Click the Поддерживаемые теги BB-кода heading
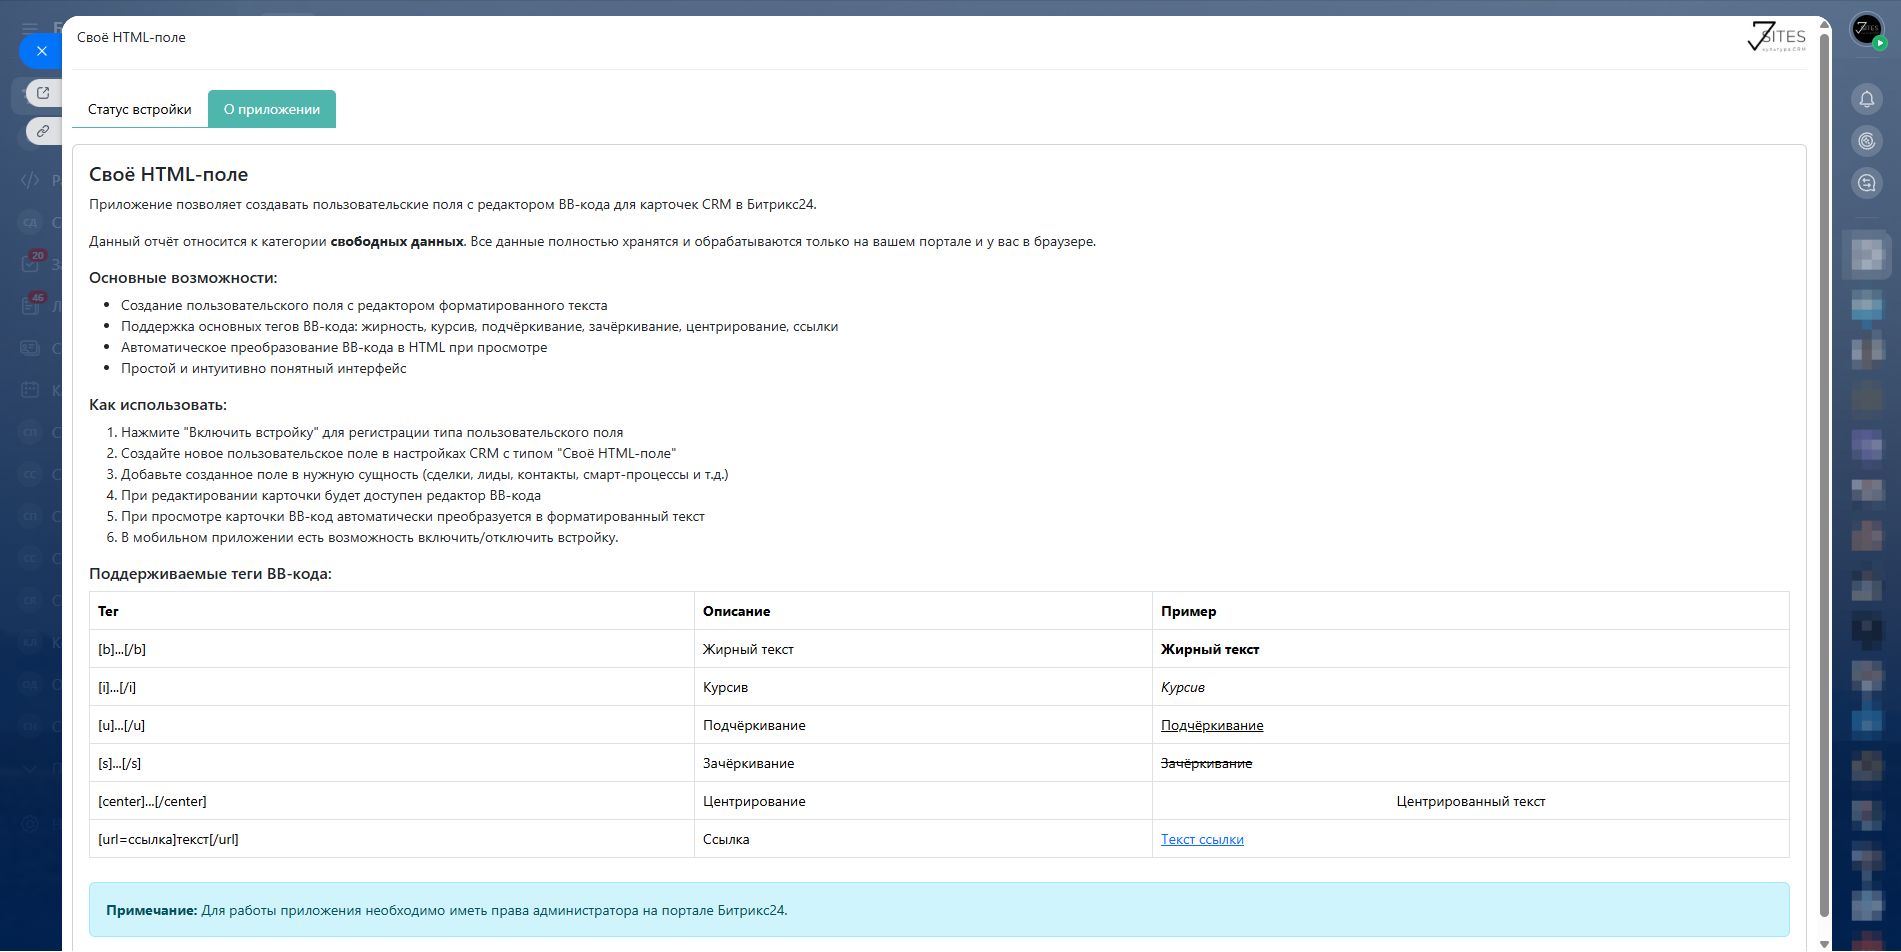The image size is (1901, 952). [210, 574]
